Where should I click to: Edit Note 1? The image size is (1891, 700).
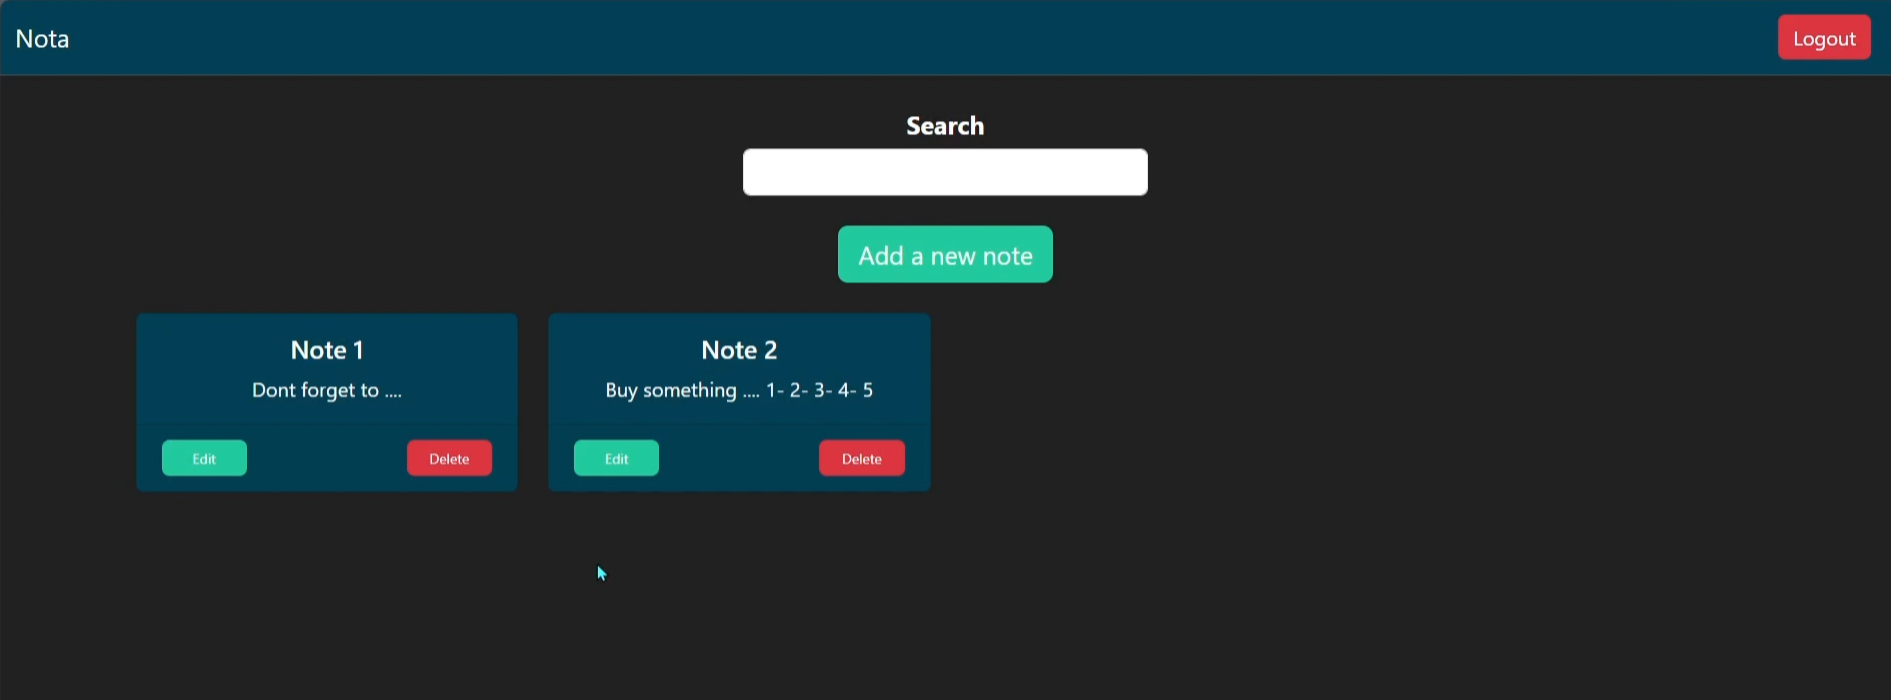[x=204, y=458]
